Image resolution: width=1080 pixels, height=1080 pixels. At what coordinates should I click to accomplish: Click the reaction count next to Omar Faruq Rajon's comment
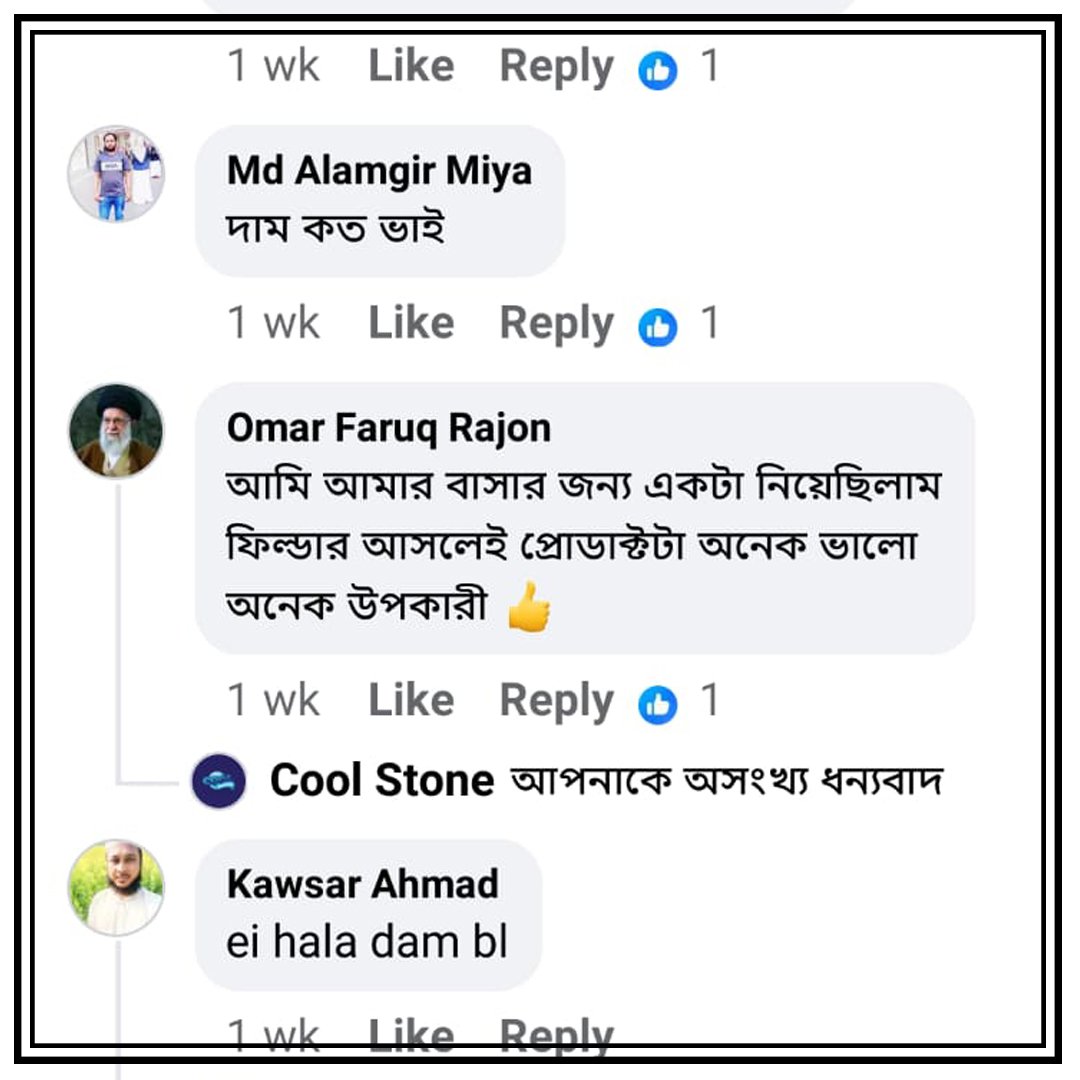708,700
